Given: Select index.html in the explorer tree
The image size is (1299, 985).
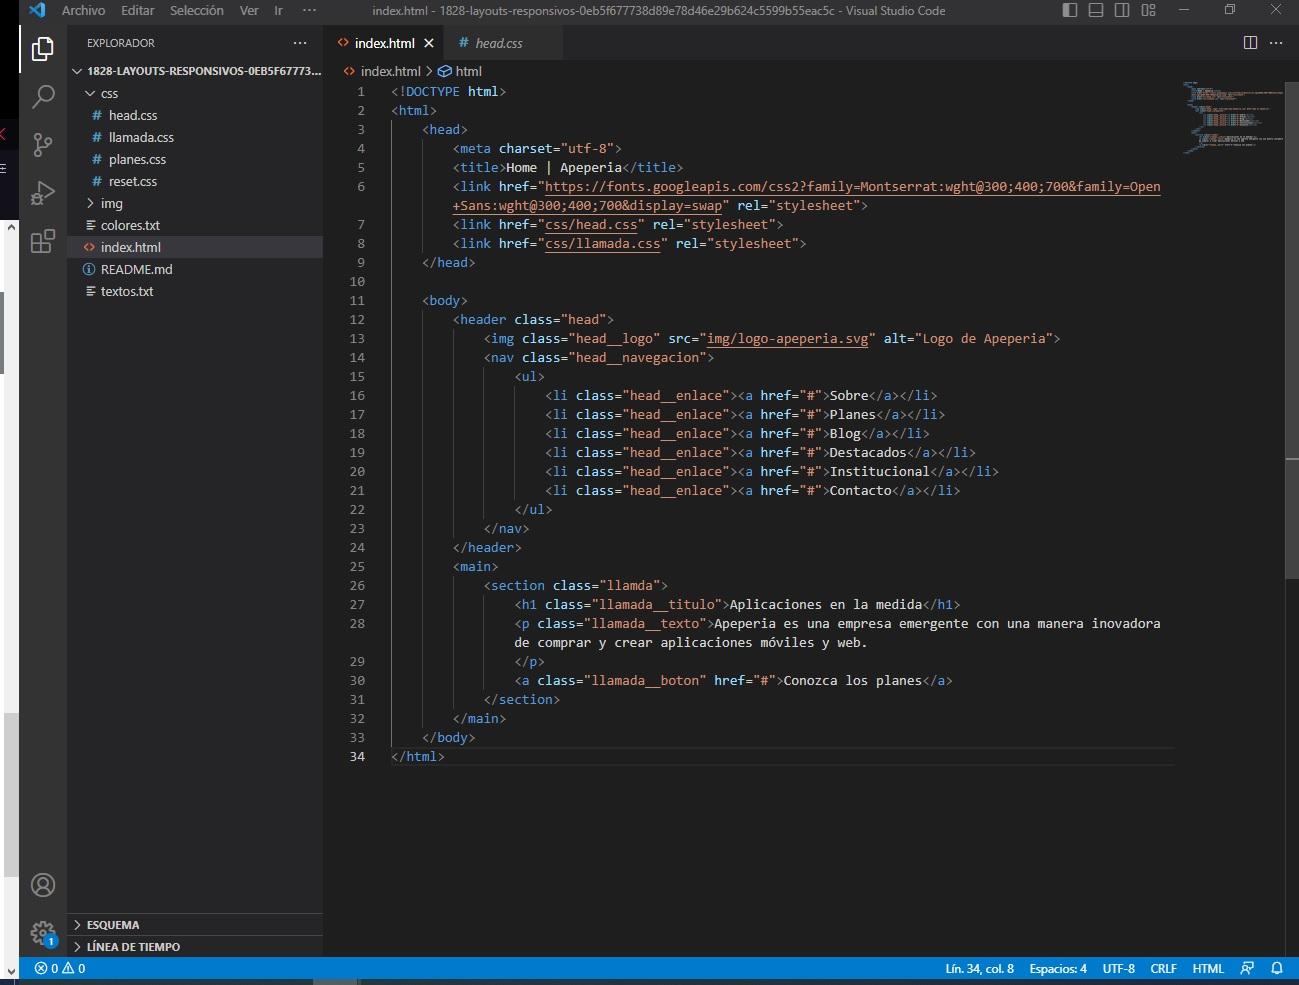Looking at the screenshot, I should tap(195, 247).
